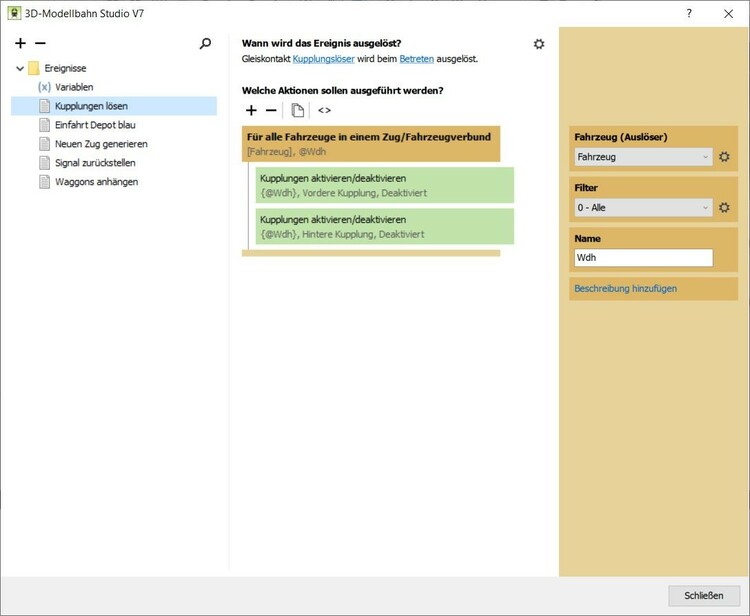Open the Filter dropdown showing 0 - Alle
The width and height of the screenshot is (750, 616).
[643, 207]
